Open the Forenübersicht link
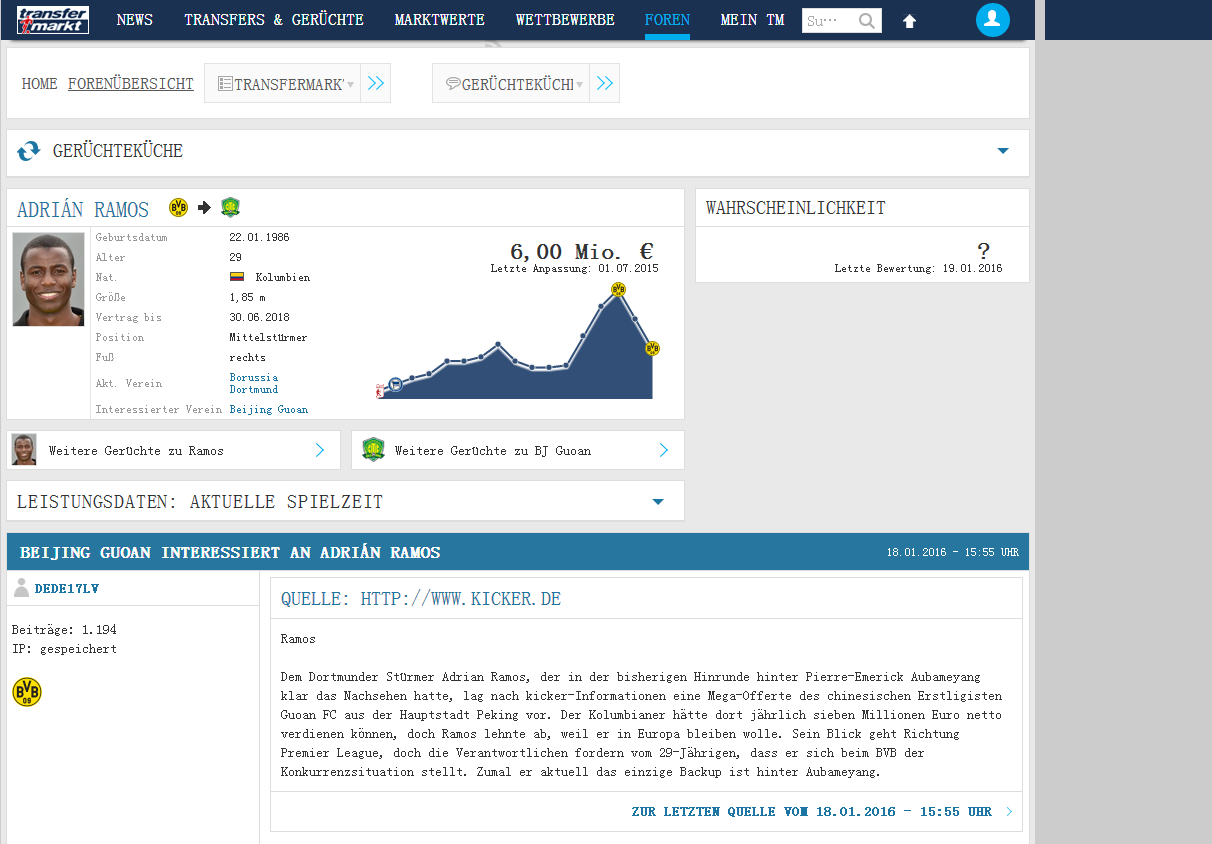 click(131, 84)
